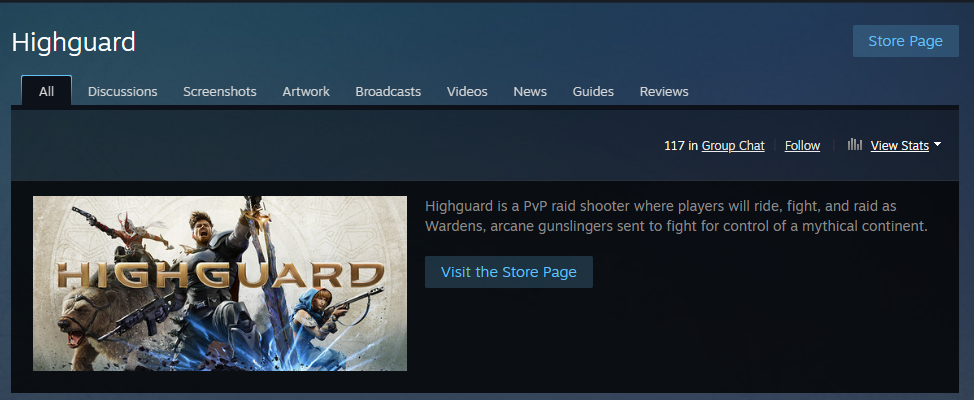Screen dimensions: 974x400
Task: Click the View Stats bar chart icon
Action: 855,145
